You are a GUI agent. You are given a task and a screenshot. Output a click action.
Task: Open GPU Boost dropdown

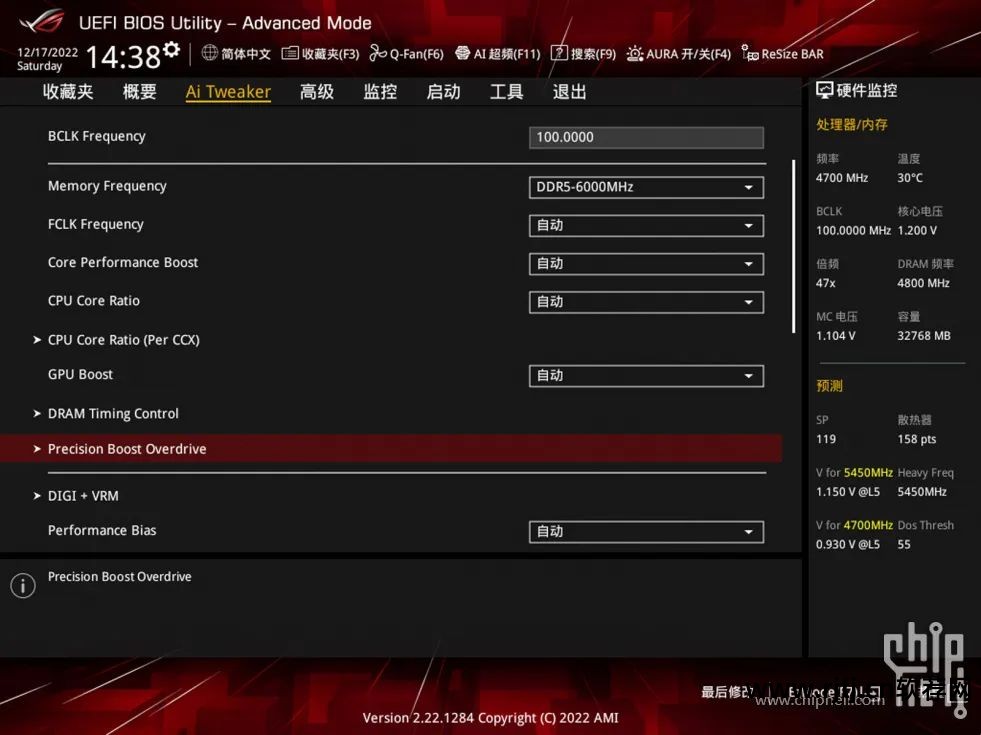(x=646, y=376)
